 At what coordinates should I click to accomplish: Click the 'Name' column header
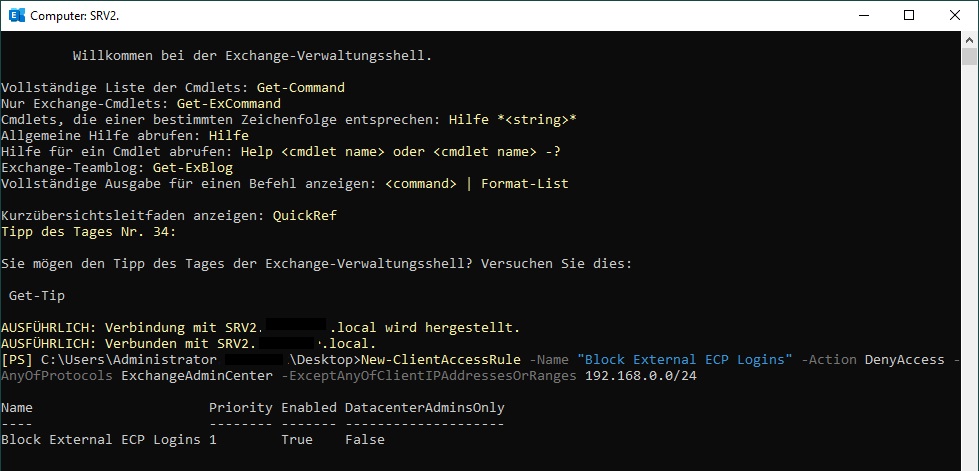click(x=17, y=408)
